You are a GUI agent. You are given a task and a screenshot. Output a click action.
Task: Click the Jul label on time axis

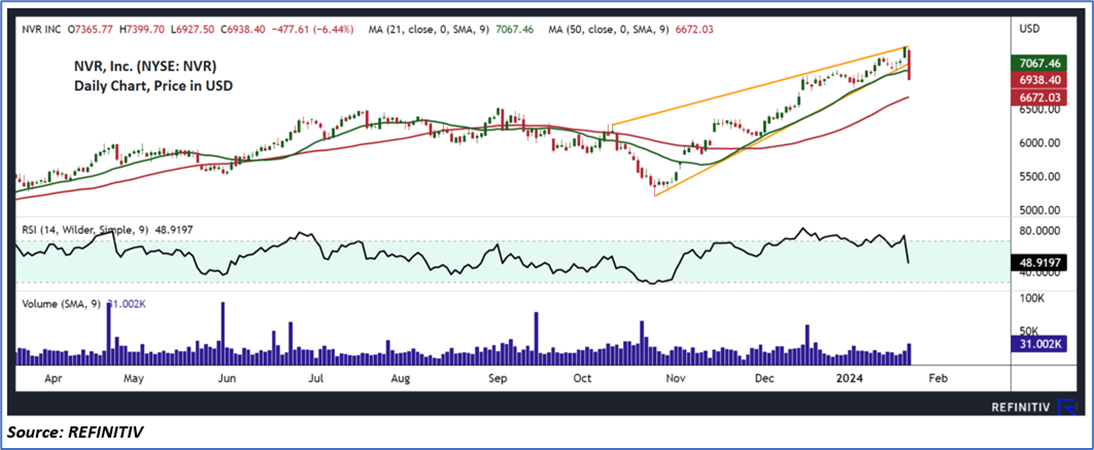click(x=316, y=379)
